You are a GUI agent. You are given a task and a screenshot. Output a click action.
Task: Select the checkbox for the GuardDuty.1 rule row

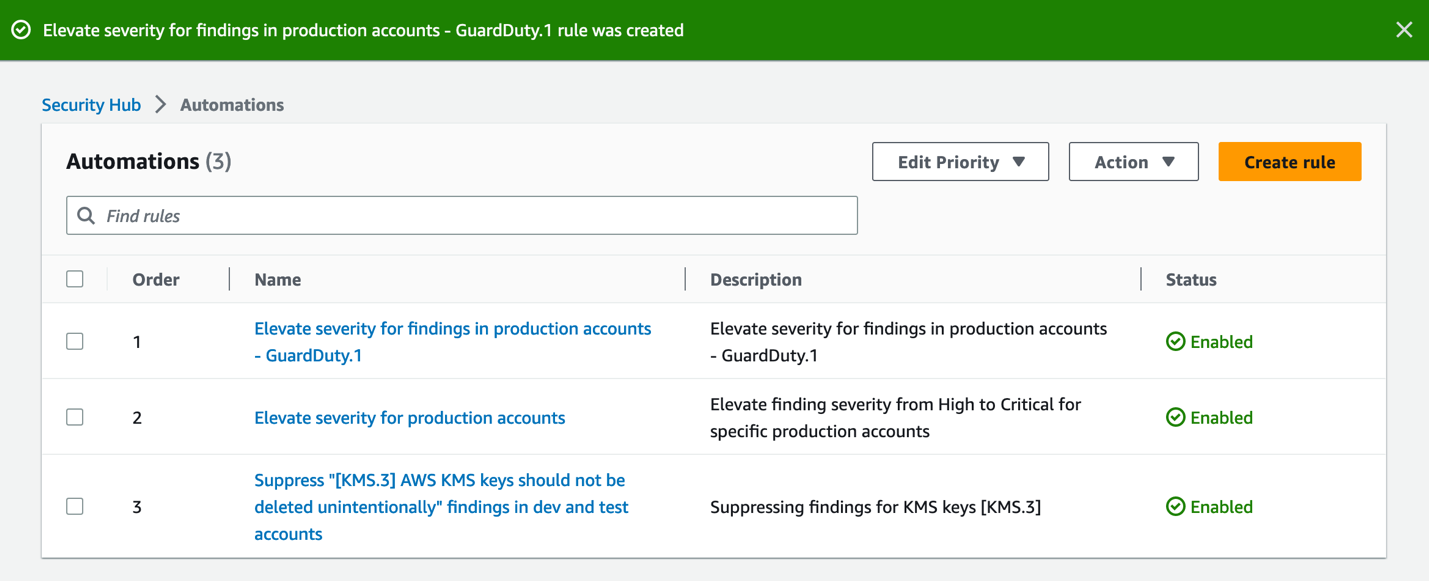click(75, 341)
